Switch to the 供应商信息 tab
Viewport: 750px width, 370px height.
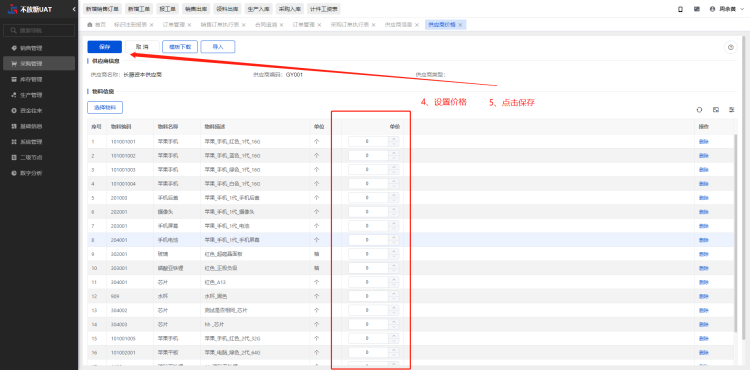[x=398, y=24]
